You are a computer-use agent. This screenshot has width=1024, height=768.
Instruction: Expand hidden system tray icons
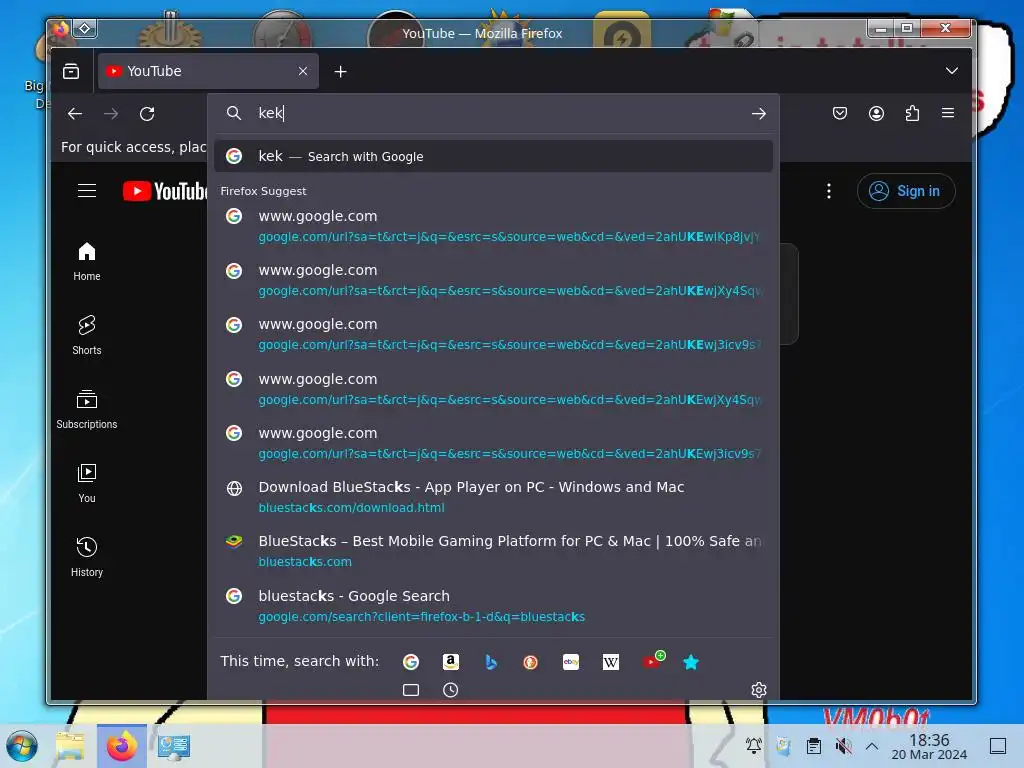click(x=872, y=746)
